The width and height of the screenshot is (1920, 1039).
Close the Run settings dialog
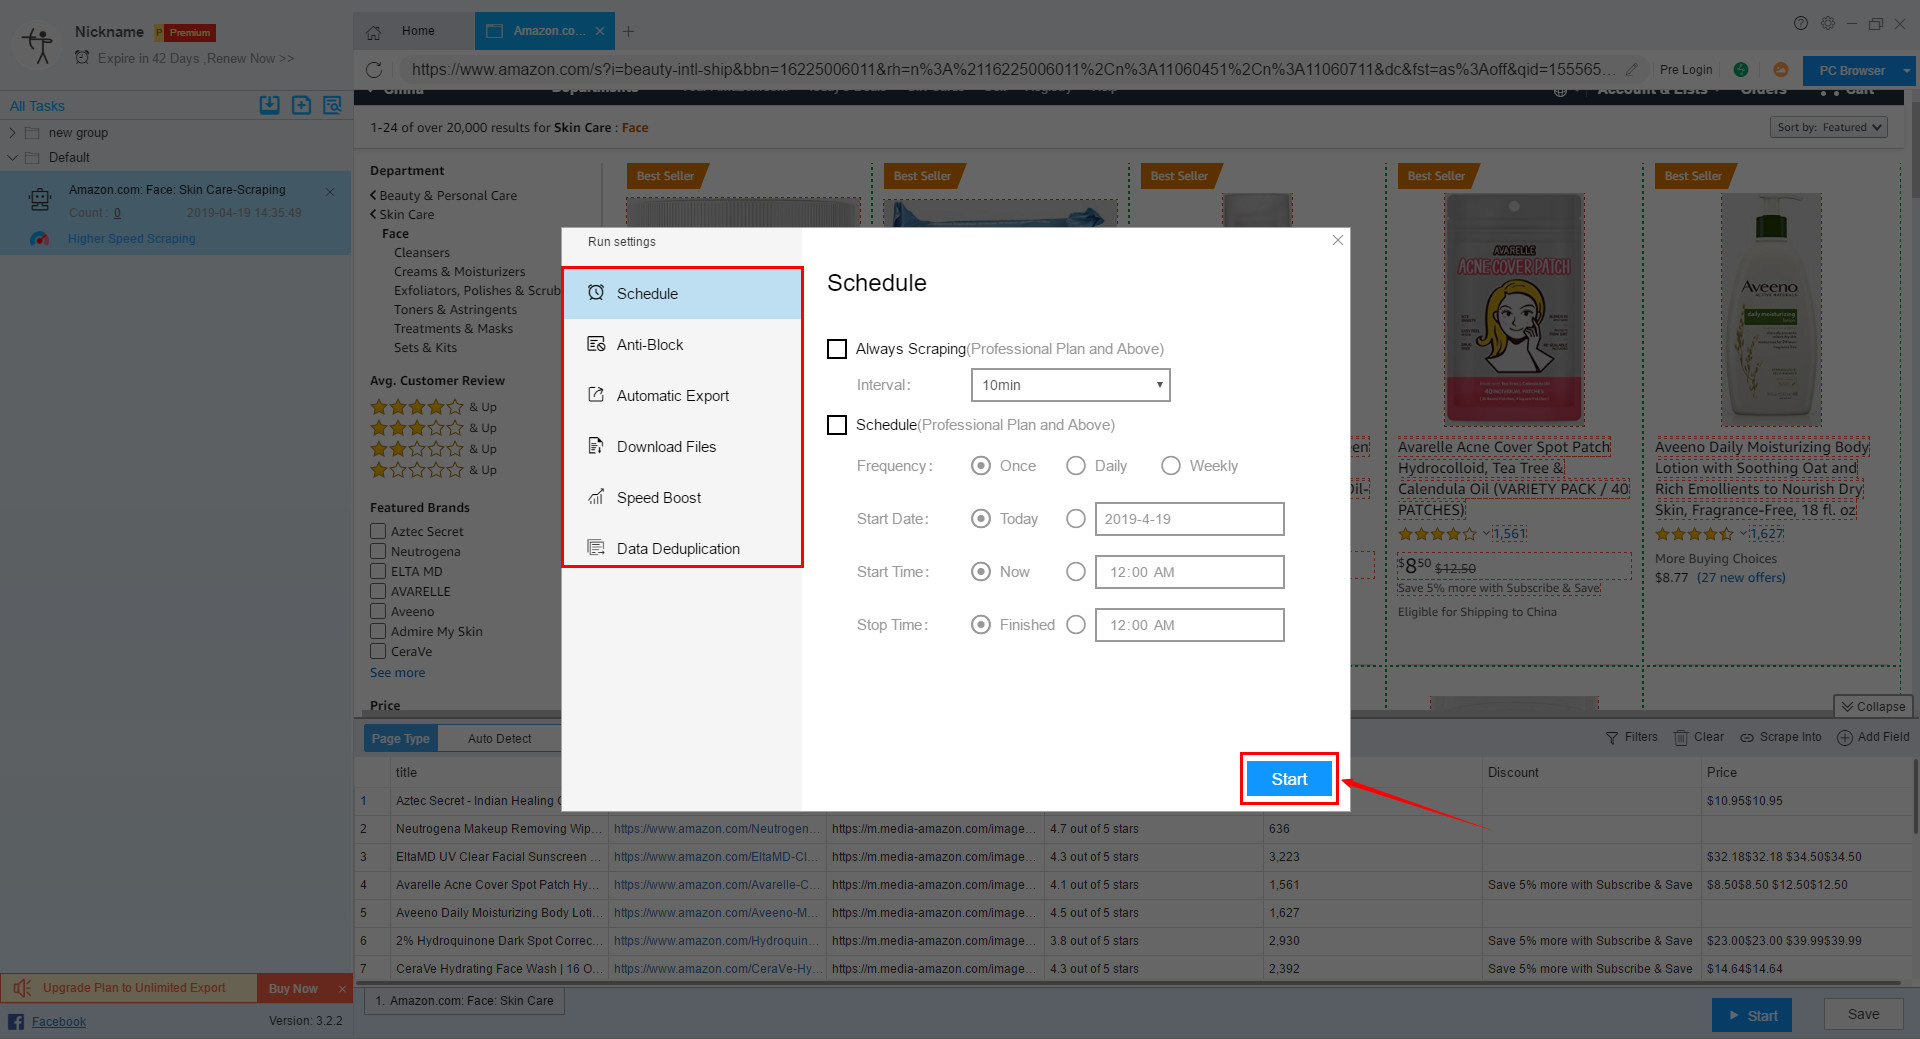coord(1338,240)
